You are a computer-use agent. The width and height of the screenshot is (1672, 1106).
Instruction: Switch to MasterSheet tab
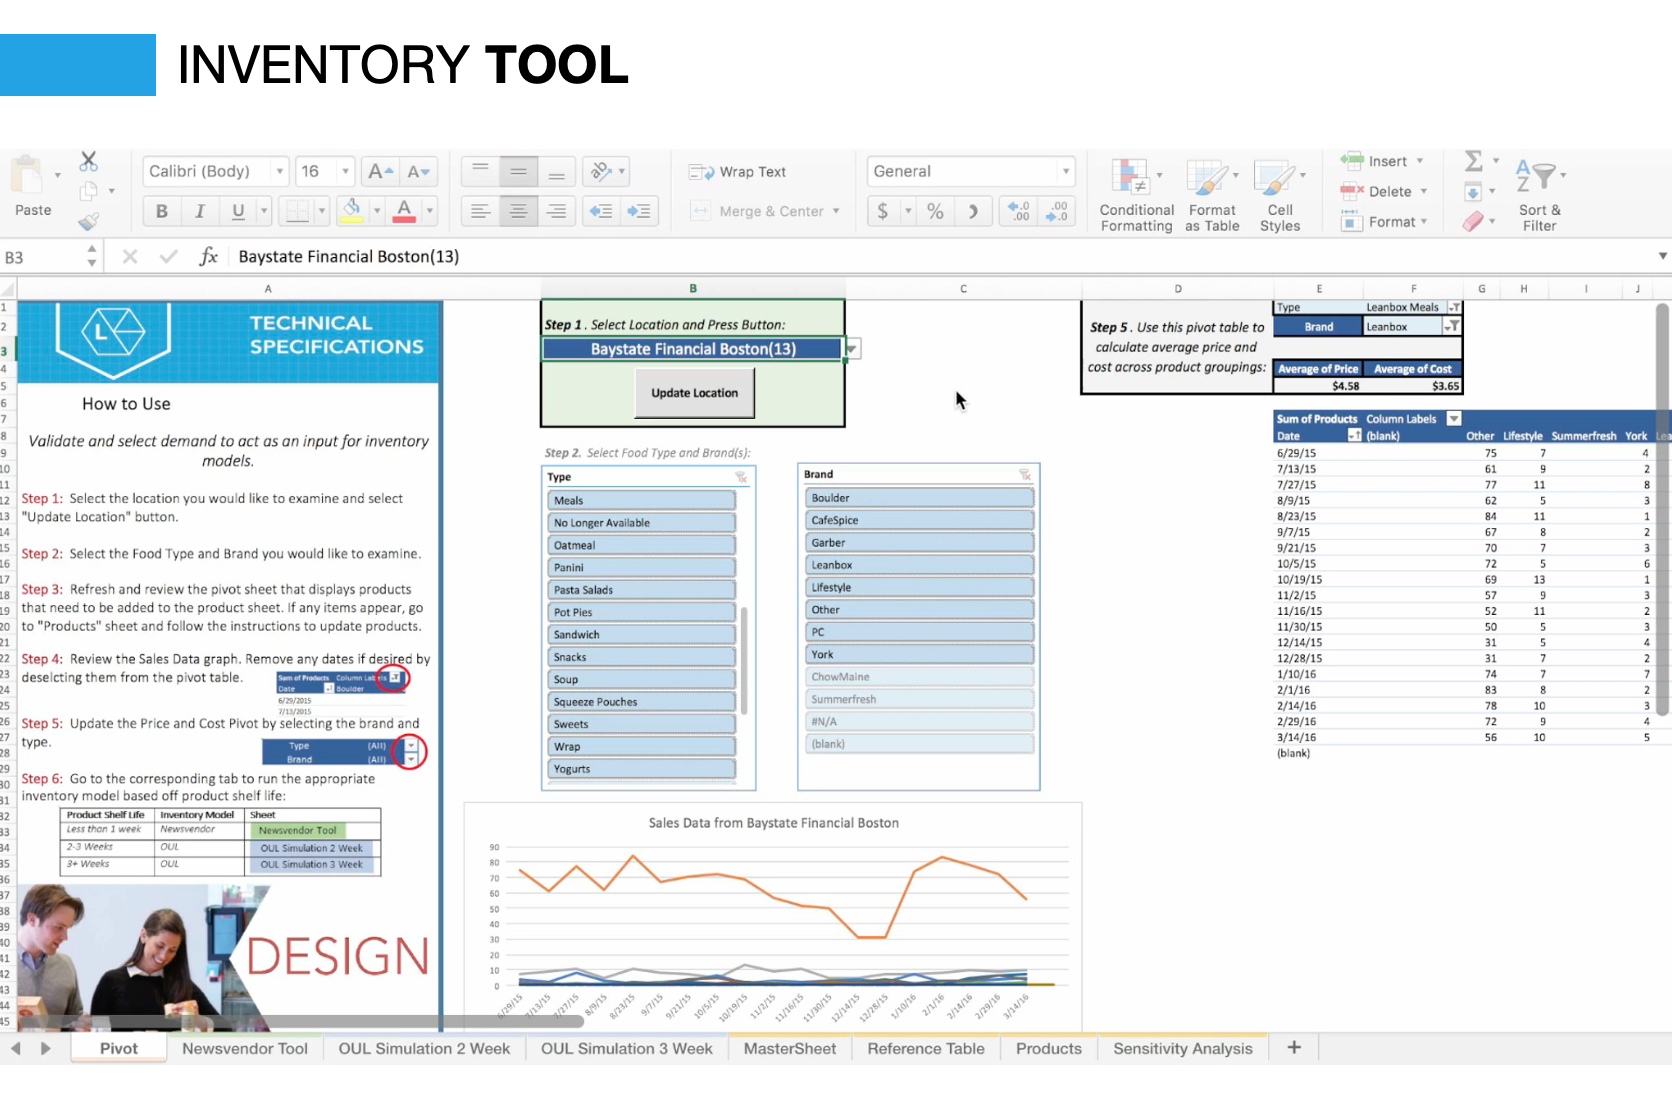tap(789, 1049)
